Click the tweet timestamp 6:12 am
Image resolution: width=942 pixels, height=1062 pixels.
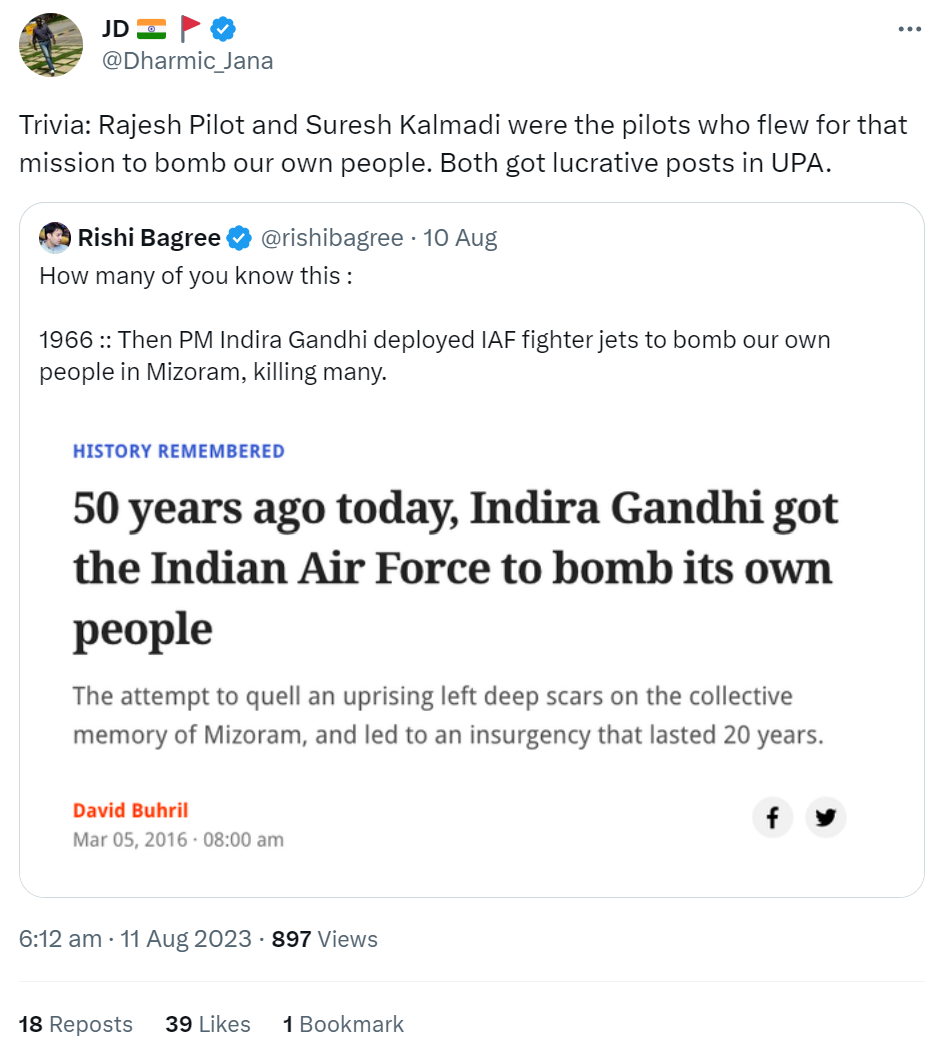(x=60, y=939)
